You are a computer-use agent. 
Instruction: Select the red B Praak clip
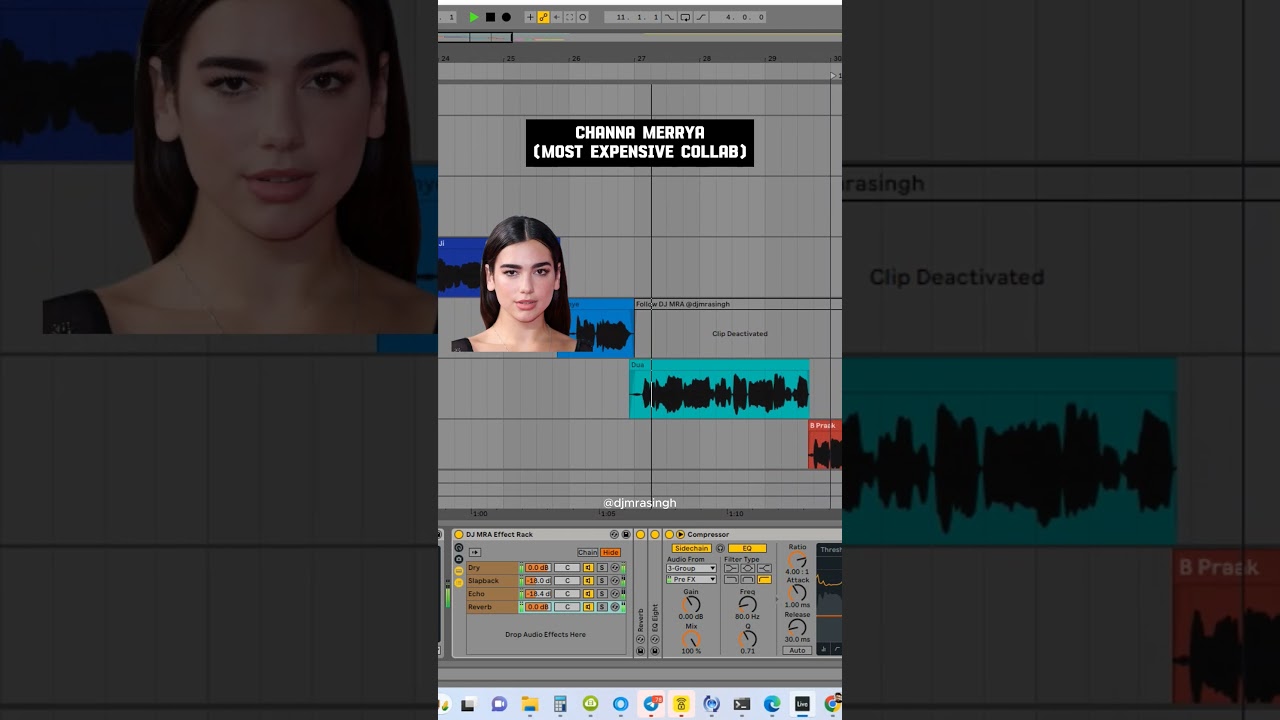pyautogui.click(x=825, y=445)
